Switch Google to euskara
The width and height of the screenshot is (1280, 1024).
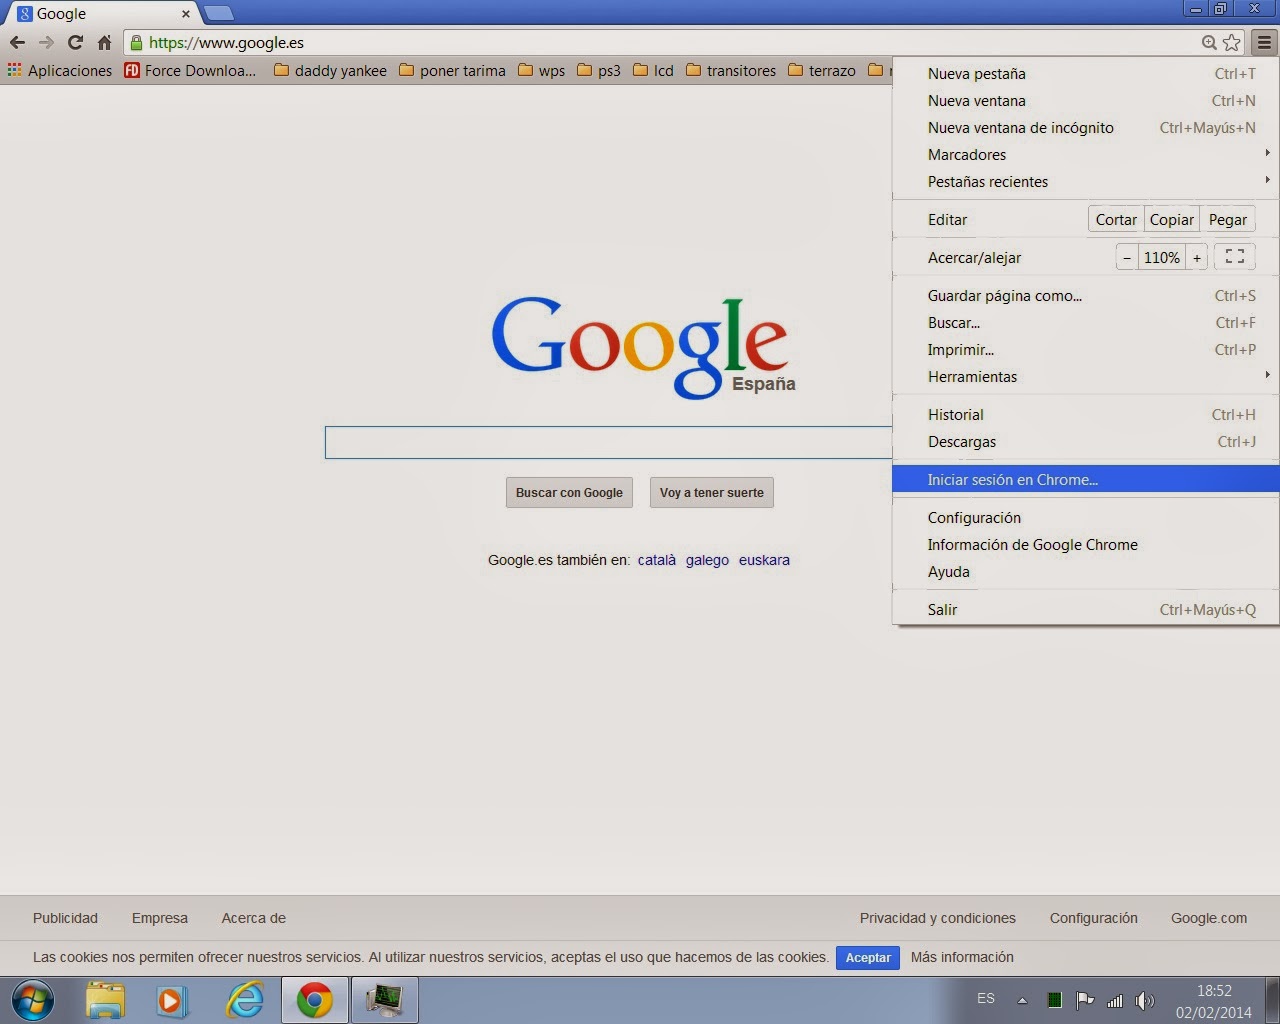pos(764,561)
